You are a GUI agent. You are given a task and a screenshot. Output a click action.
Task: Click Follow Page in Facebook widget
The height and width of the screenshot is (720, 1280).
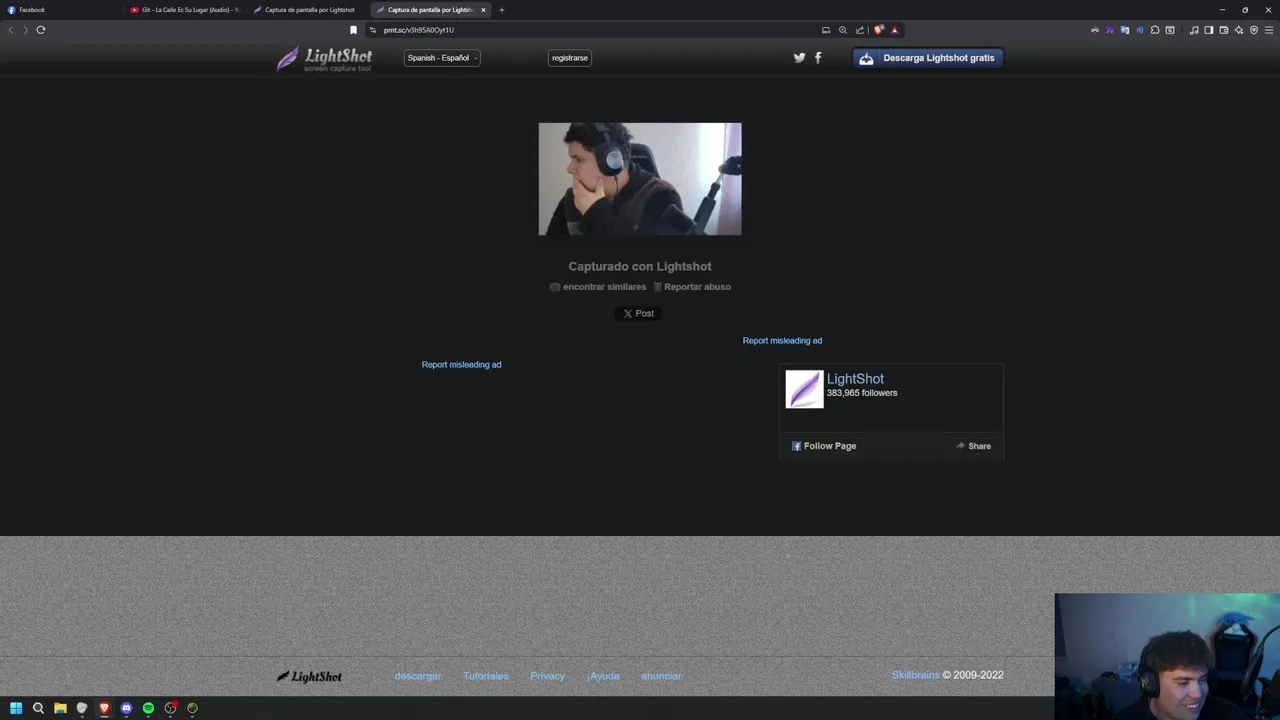(824, 446)
